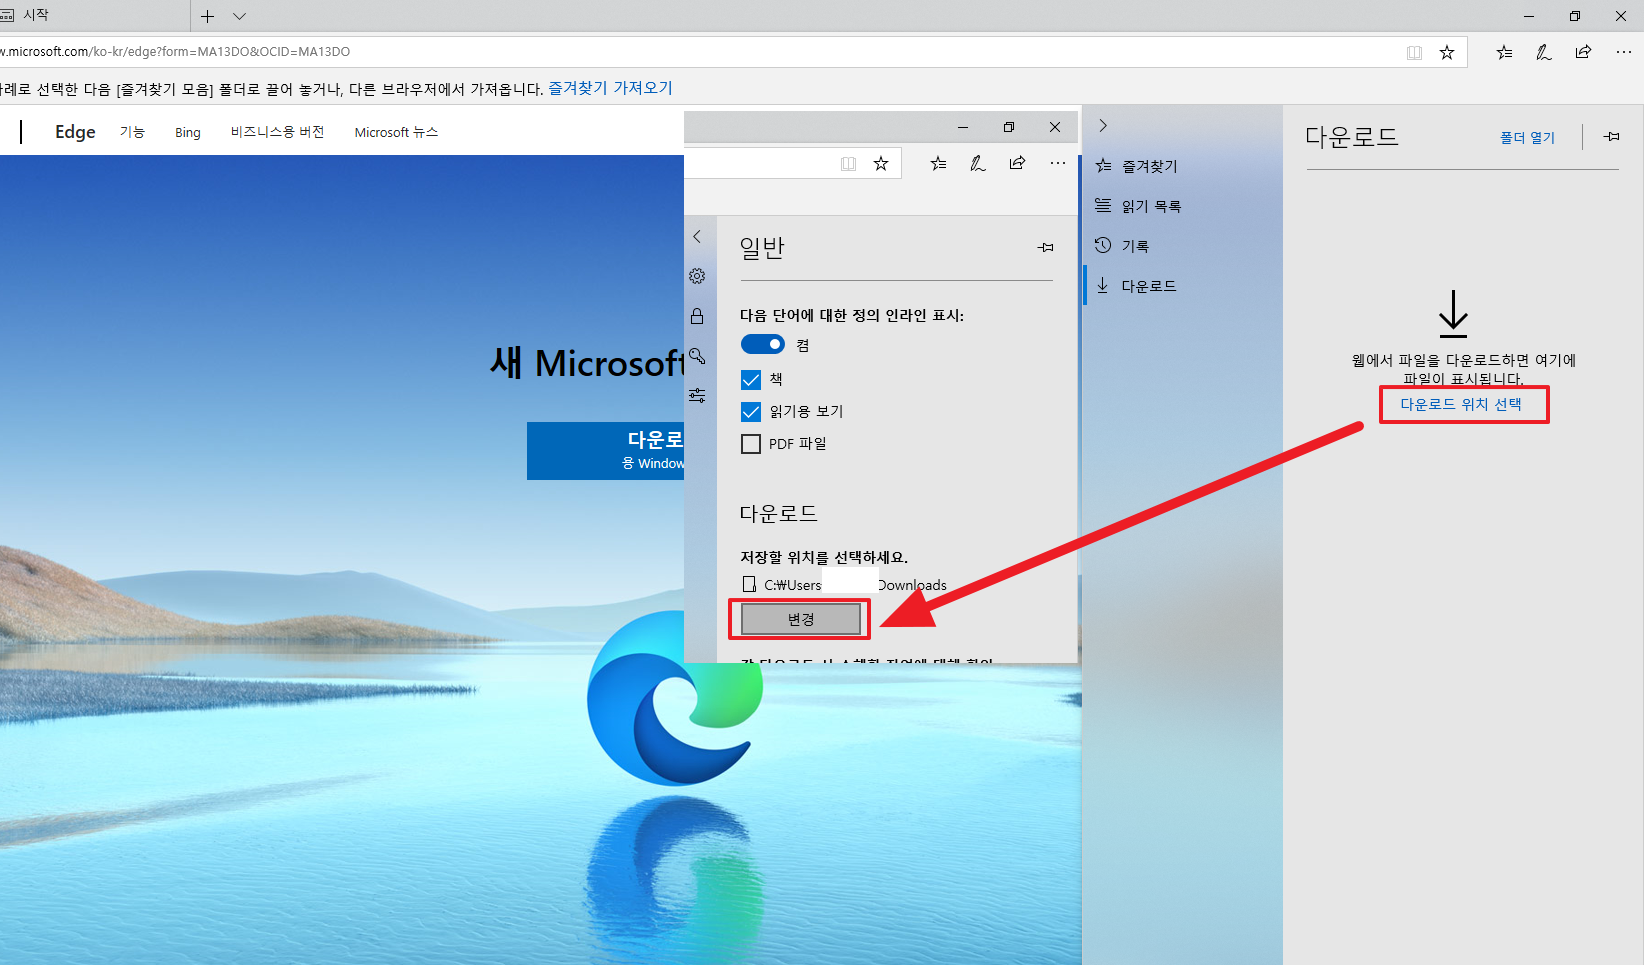Select Passwords key icon in settings sidebar
The width and height of the screenshot is (1644, 965).
click(697, 356)
